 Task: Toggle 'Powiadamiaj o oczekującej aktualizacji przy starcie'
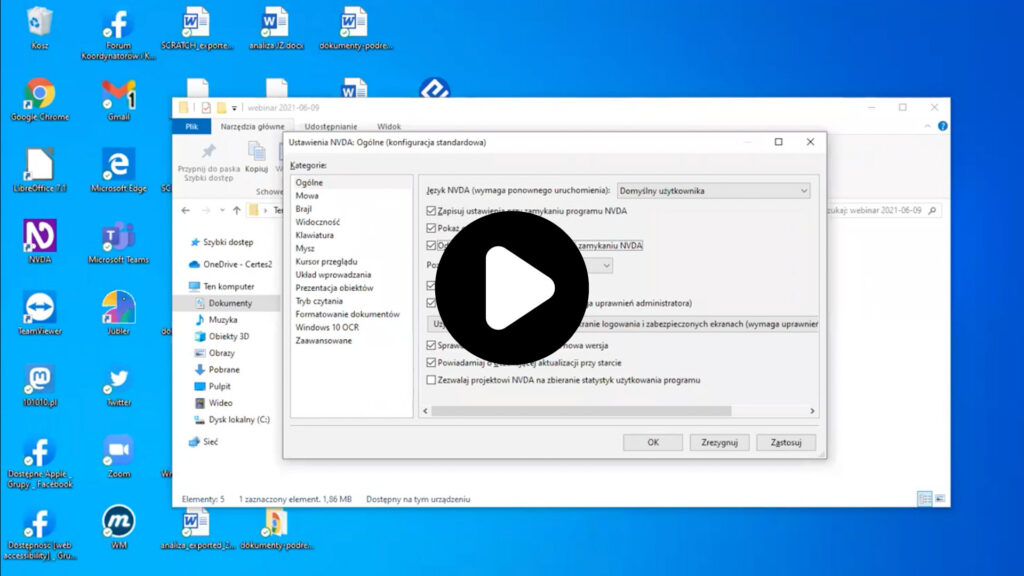point(431,362)
